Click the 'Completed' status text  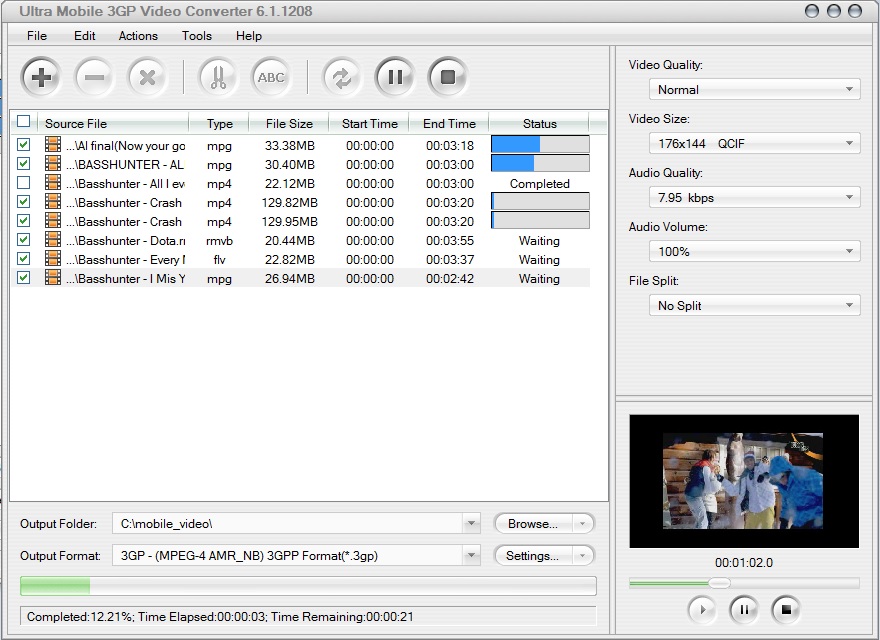[x=539, y=184]
